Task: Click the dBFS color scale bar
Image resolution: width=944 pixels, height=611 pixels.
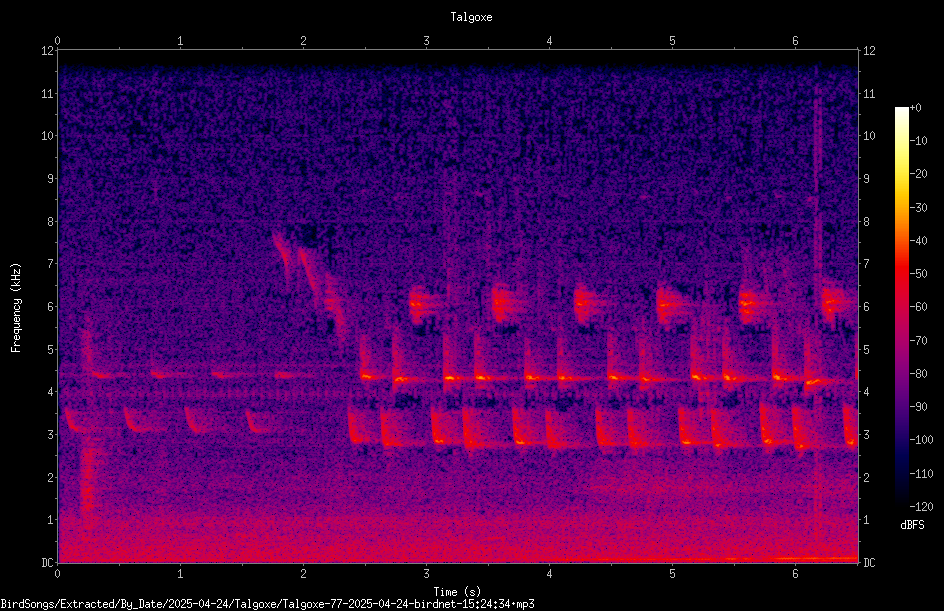Action: point(901,306)
